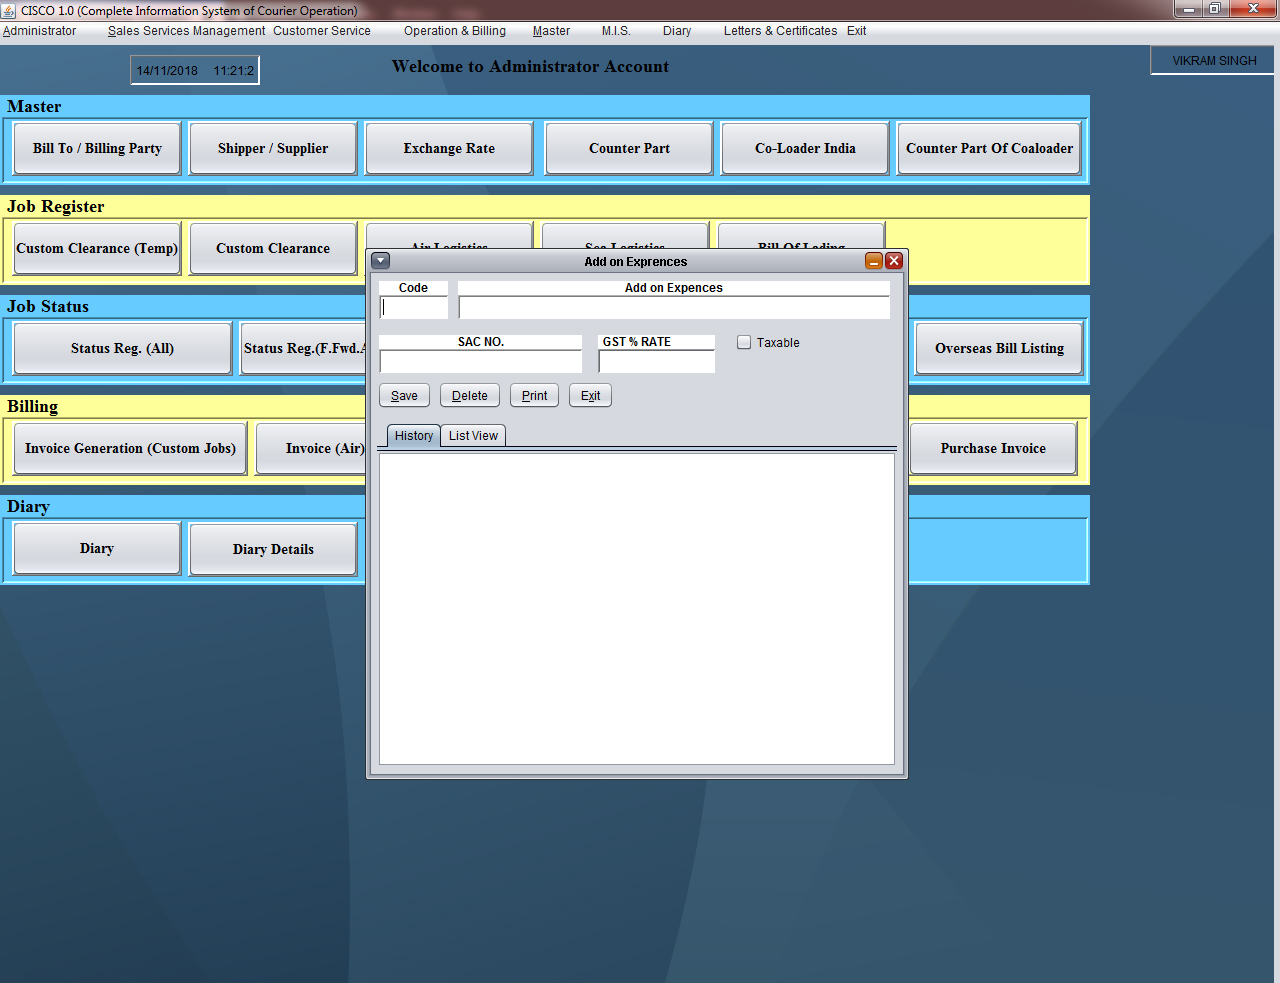The height and width of the screenshot is (983, 1280).
Task: Click the Add on Expences name field
Action: [x=673, y=308]
